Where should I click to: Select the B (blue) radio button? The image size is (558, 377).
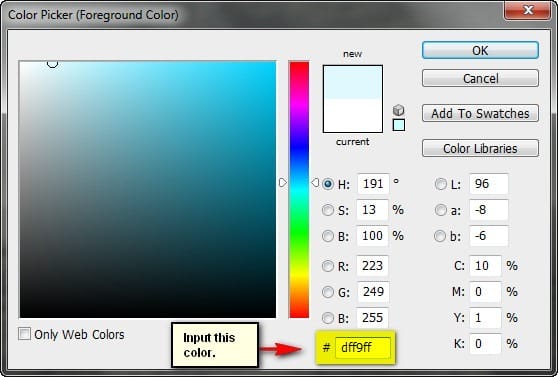click(x=328, y=318)
